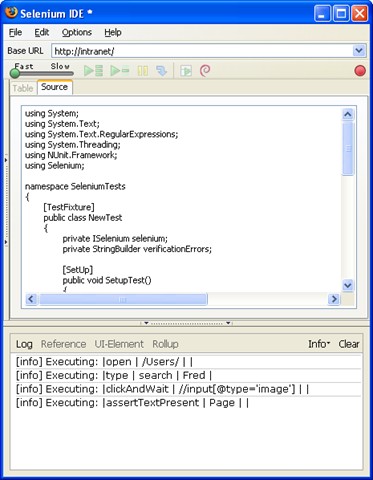
Task: Click the source scroll down arrow
Action: tap(348, 285)
